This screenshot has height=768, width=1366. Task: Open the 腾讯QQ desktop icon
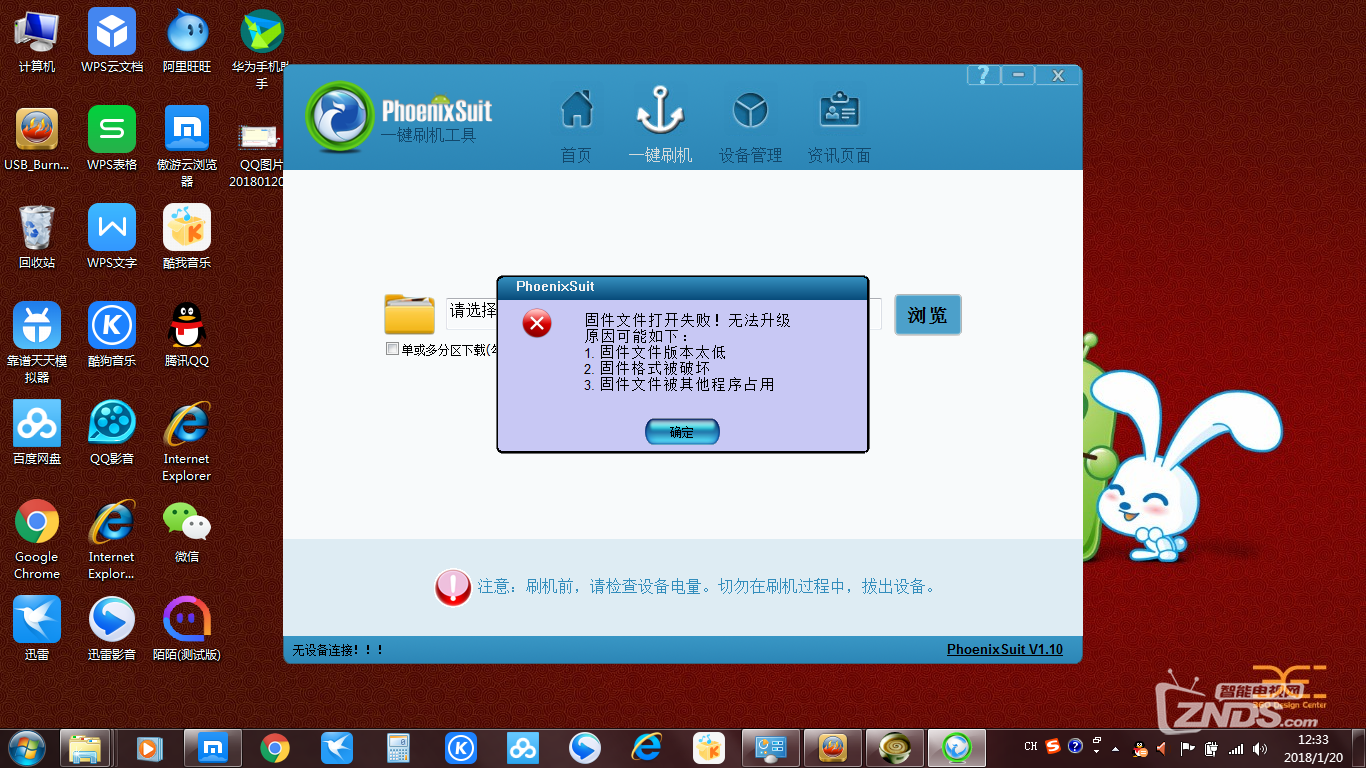tap(187, 335)
